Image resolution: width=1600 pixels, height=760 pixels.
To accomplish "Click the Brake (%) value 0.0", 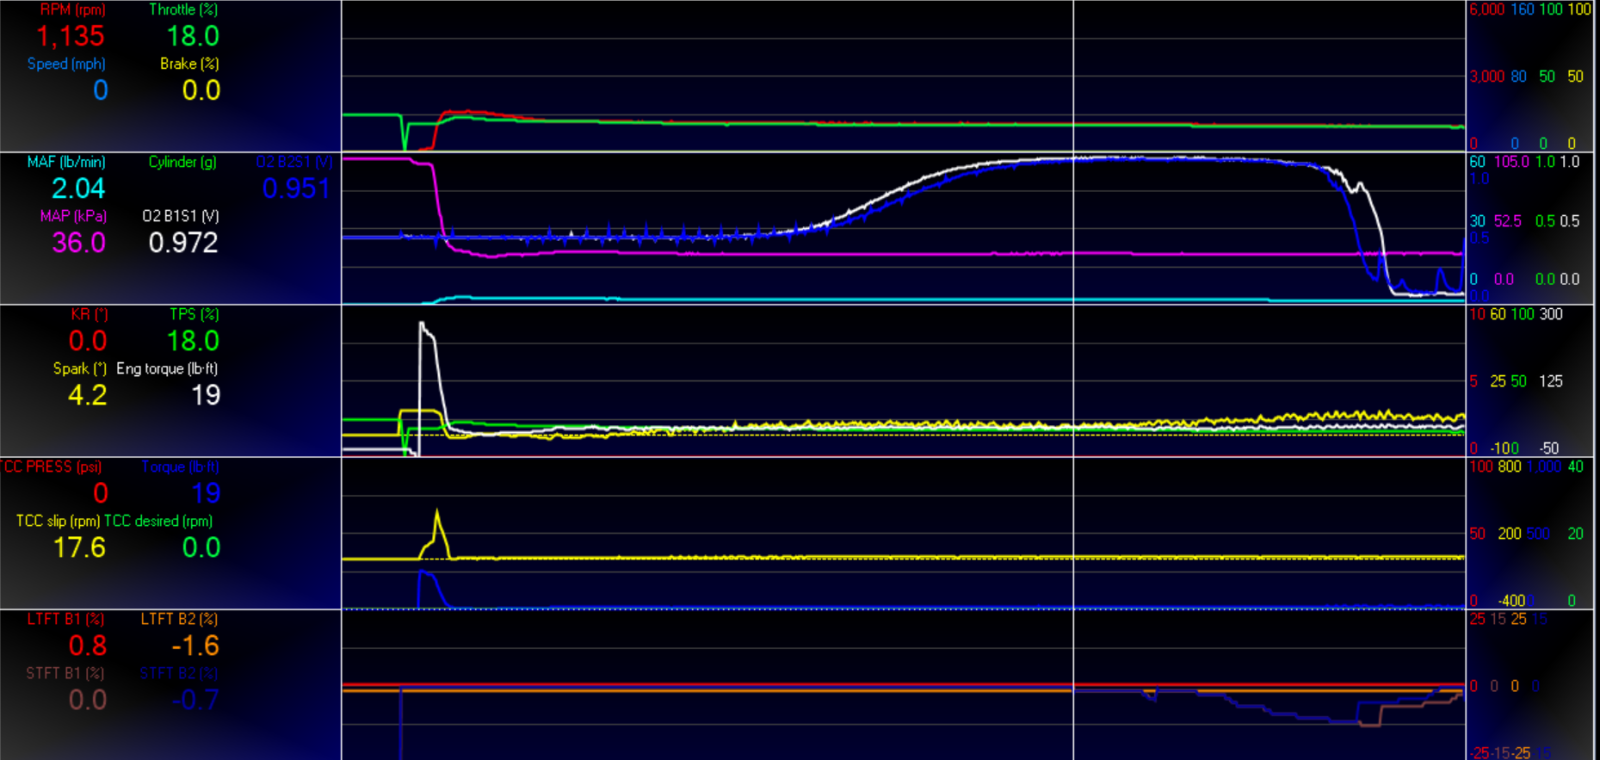I will coord(201,90).
